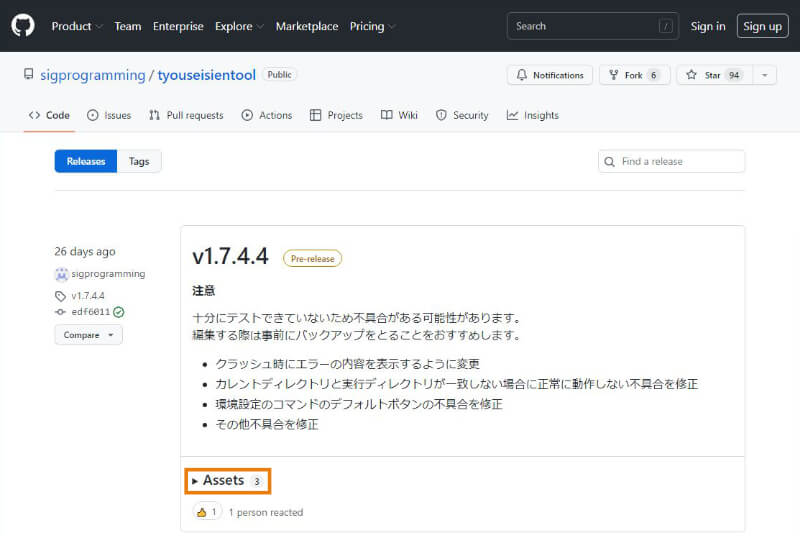This screenshot has height=536, width=800.
Task: Click the Sign up button
Action: point(762,26)
